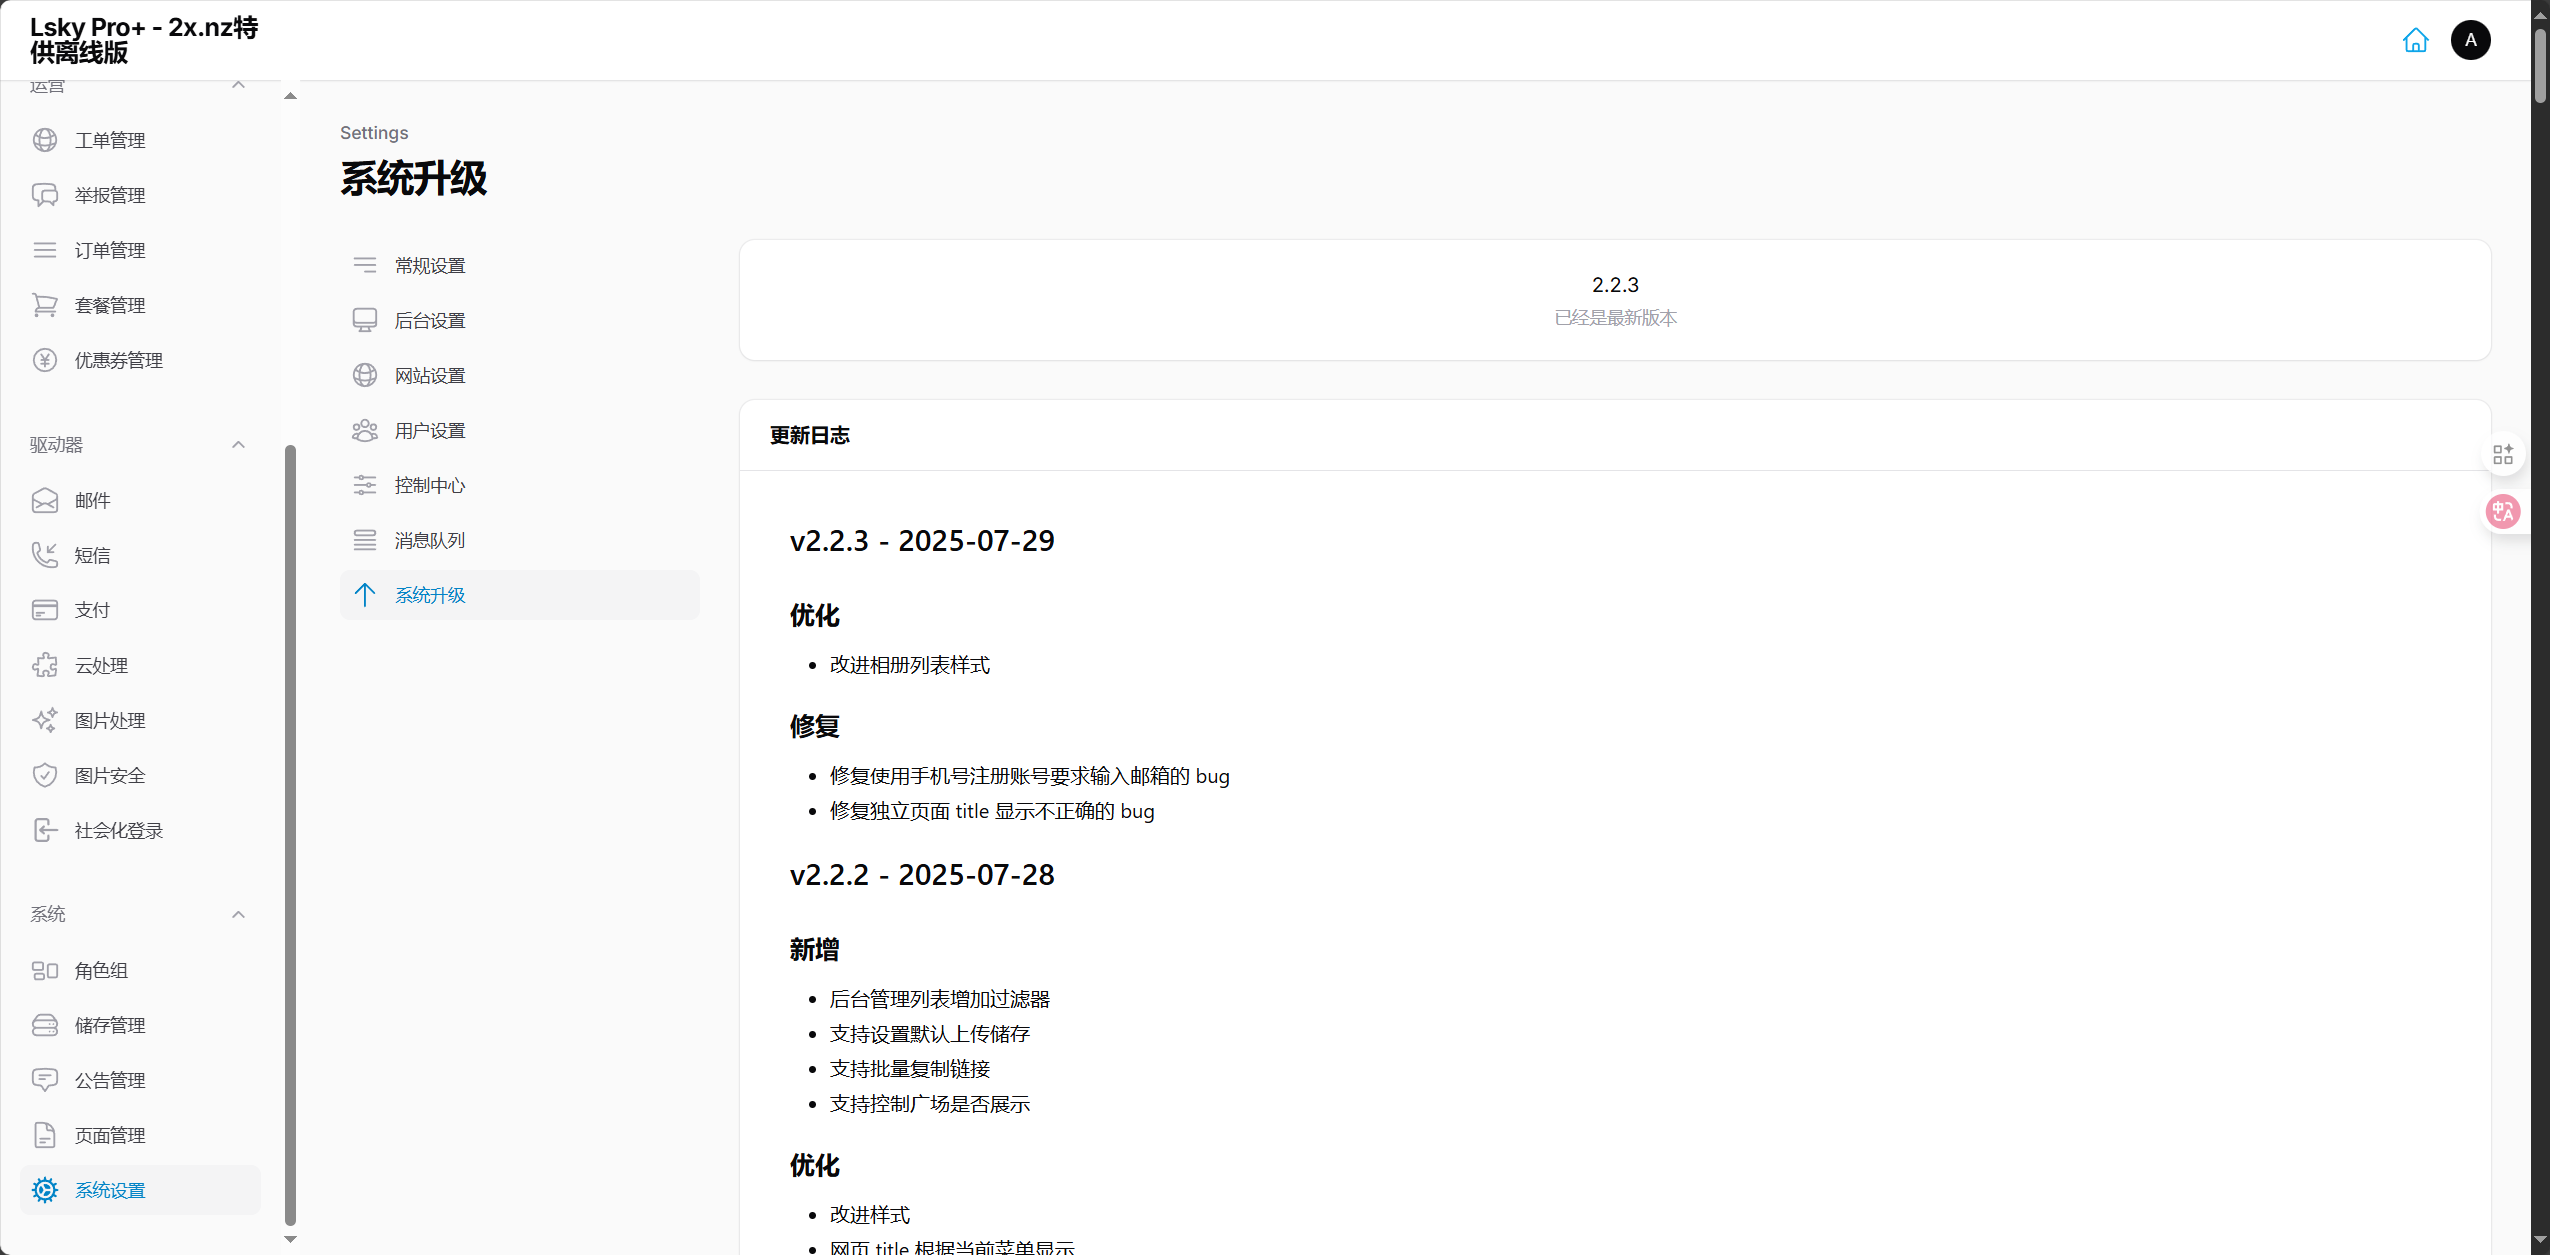Image resolution: width=2550 pixels, height=1255 pixels.
Task: Click the home icon in header
Action: point(2415,40)
